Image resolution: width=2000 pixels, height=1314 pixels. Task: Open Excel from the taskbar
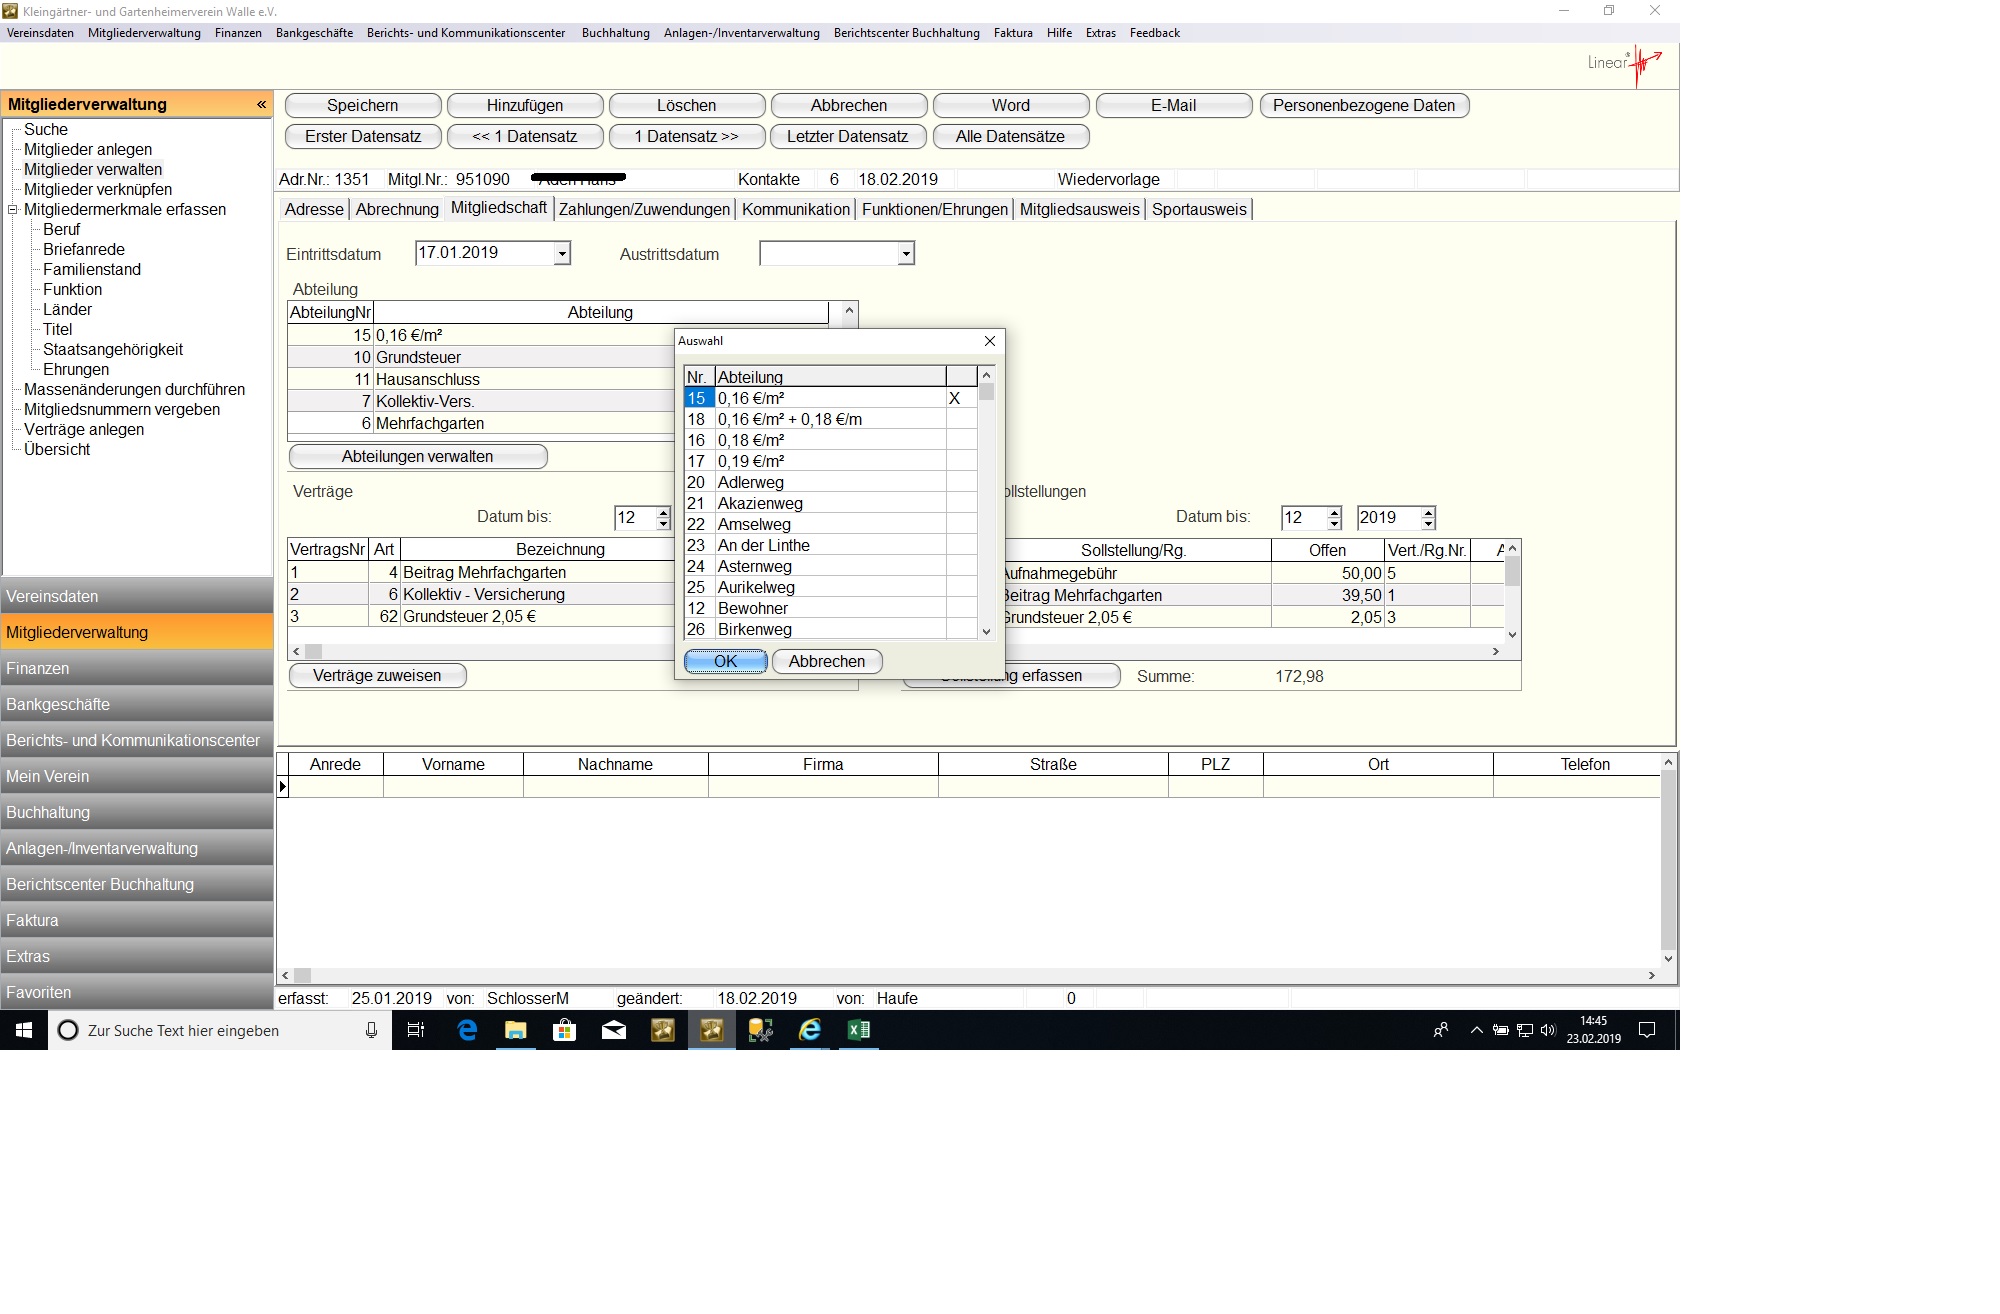point(858,1030)
